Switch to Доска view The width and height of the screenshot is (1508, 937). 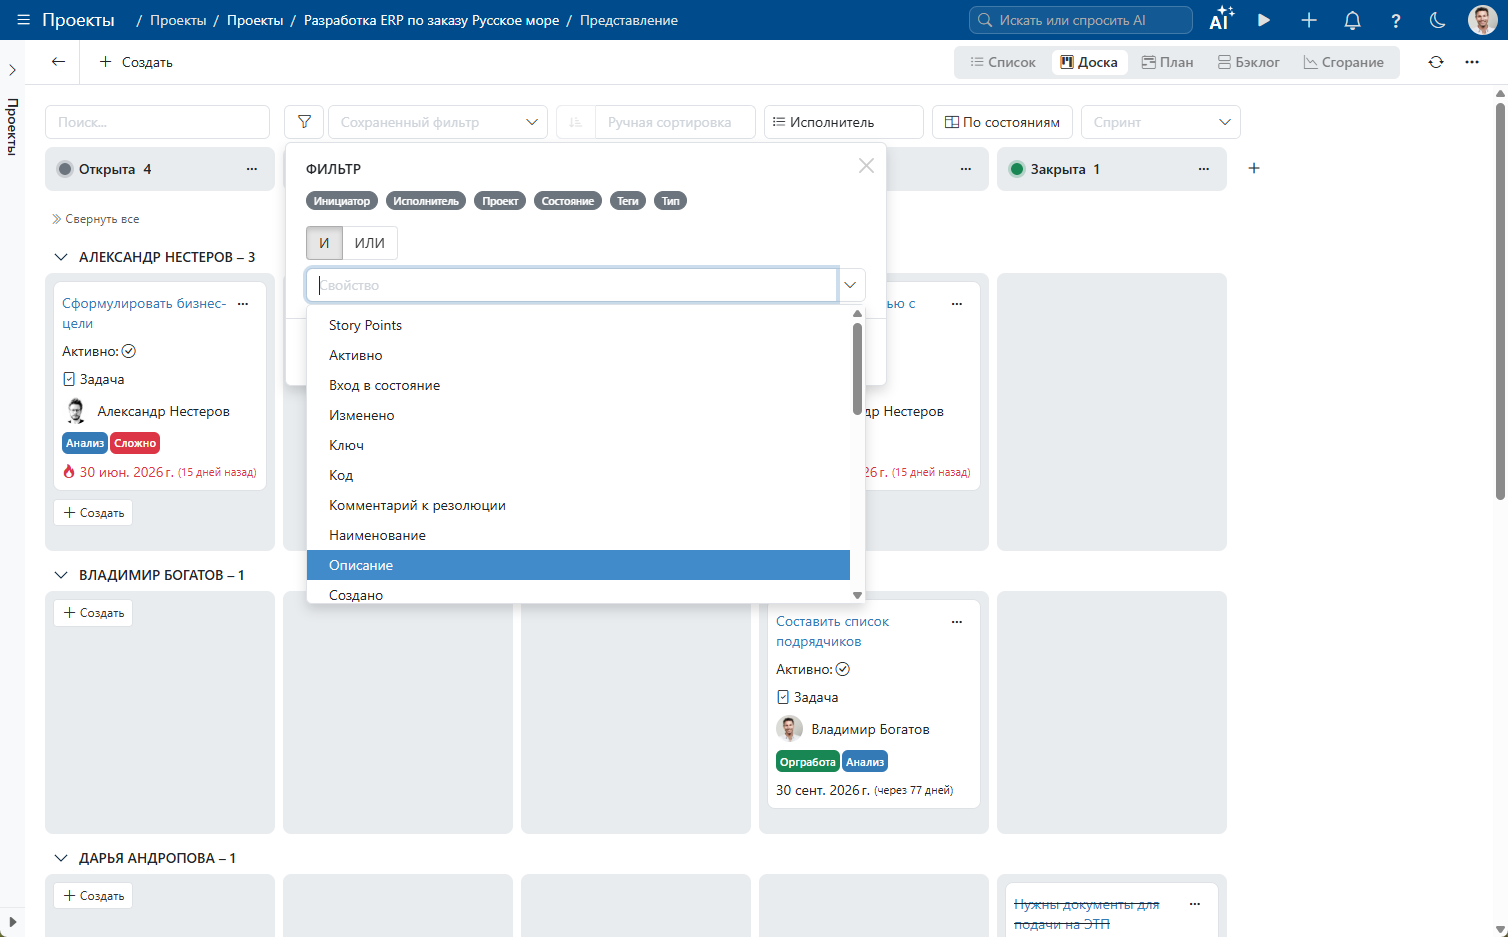[x=1089, y=62]
